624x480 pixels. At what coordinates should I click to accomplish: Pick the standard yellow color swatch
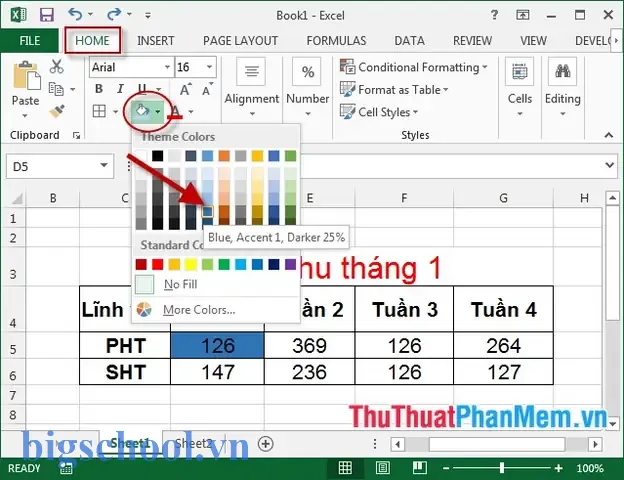point(191,264)
